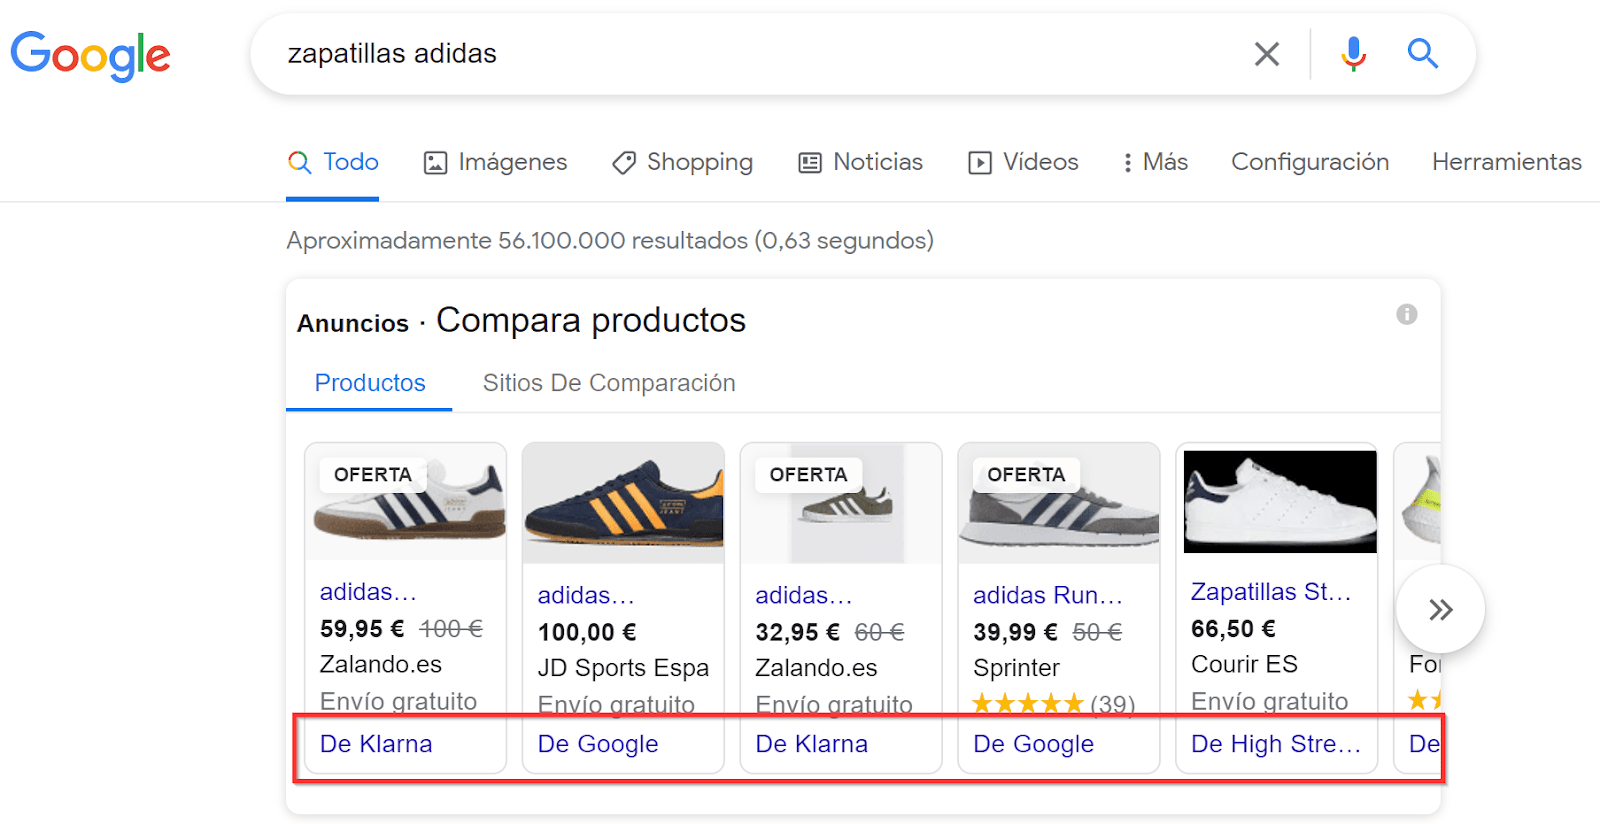1600x824 pixels.
Task: Open the adidas Run... product link
Action: (x=1047, y=596)
